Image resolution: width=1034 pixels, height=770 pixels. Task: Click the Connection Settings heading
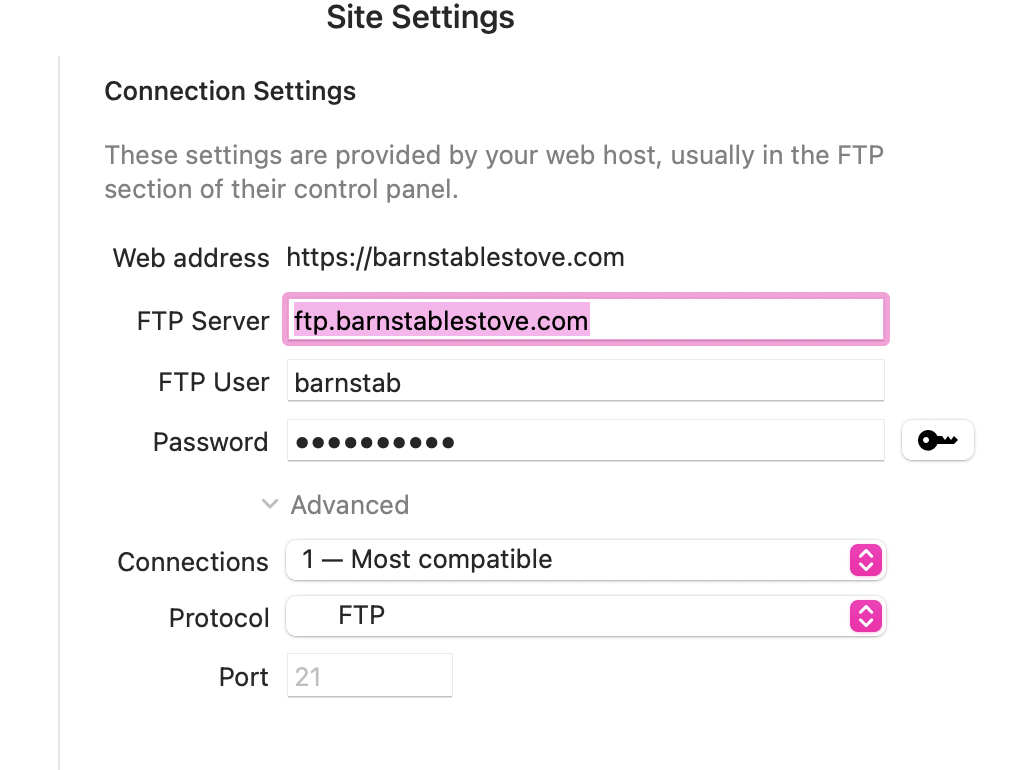pos(230,91)
